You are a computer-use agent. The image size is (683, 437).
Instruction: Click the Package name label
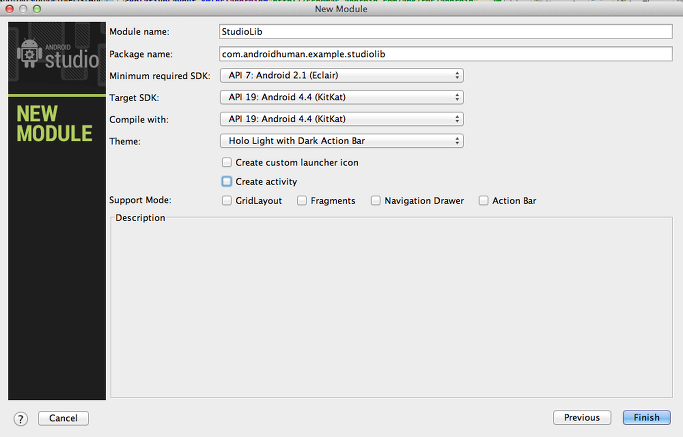pyautogui.click(x=141, y=54)
